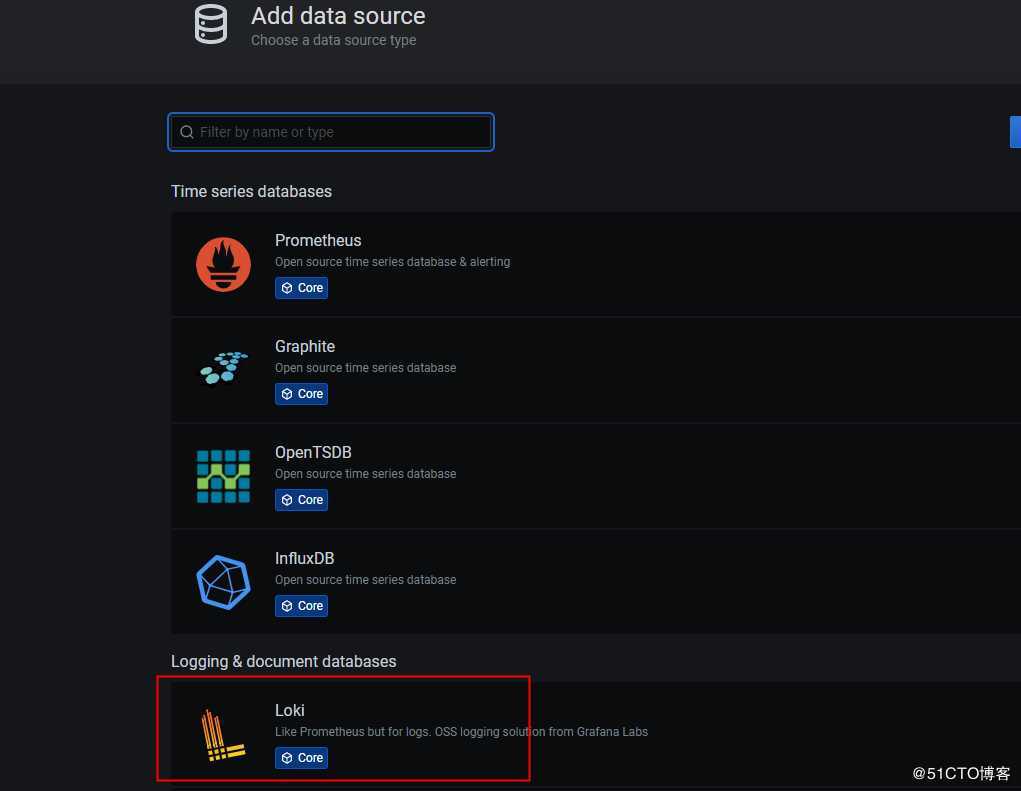1021x791 pixels.
Task: Select the OpenTSDB data source title
Action: [313, 452]
